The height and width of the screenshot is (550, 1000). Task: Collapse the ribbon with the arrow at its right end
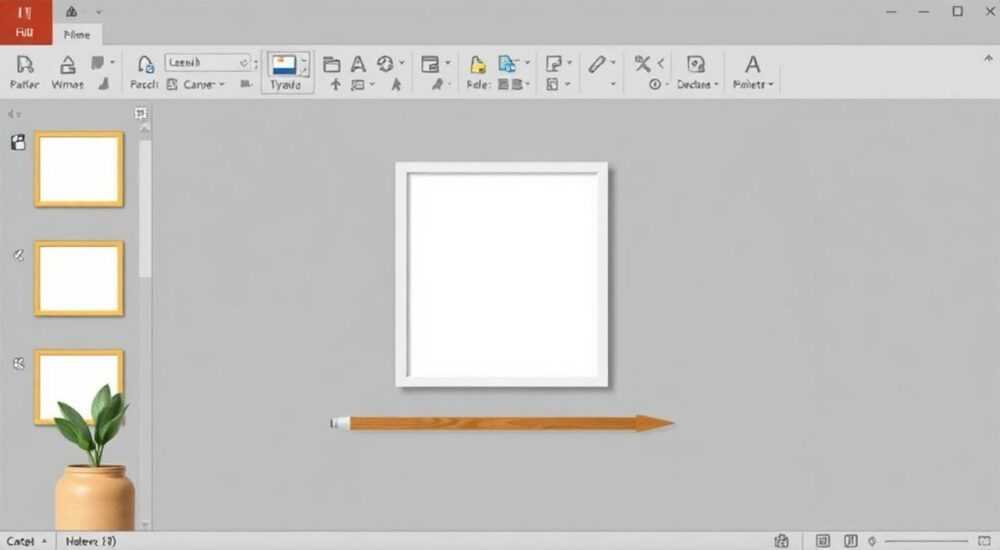click(x=988, y=59)
